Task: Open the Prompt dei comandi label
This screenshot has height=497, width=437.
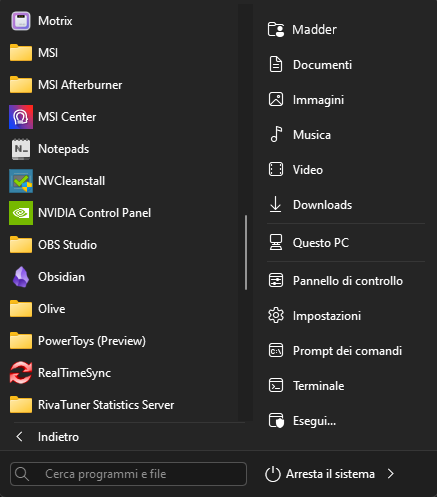Action: 347,351
